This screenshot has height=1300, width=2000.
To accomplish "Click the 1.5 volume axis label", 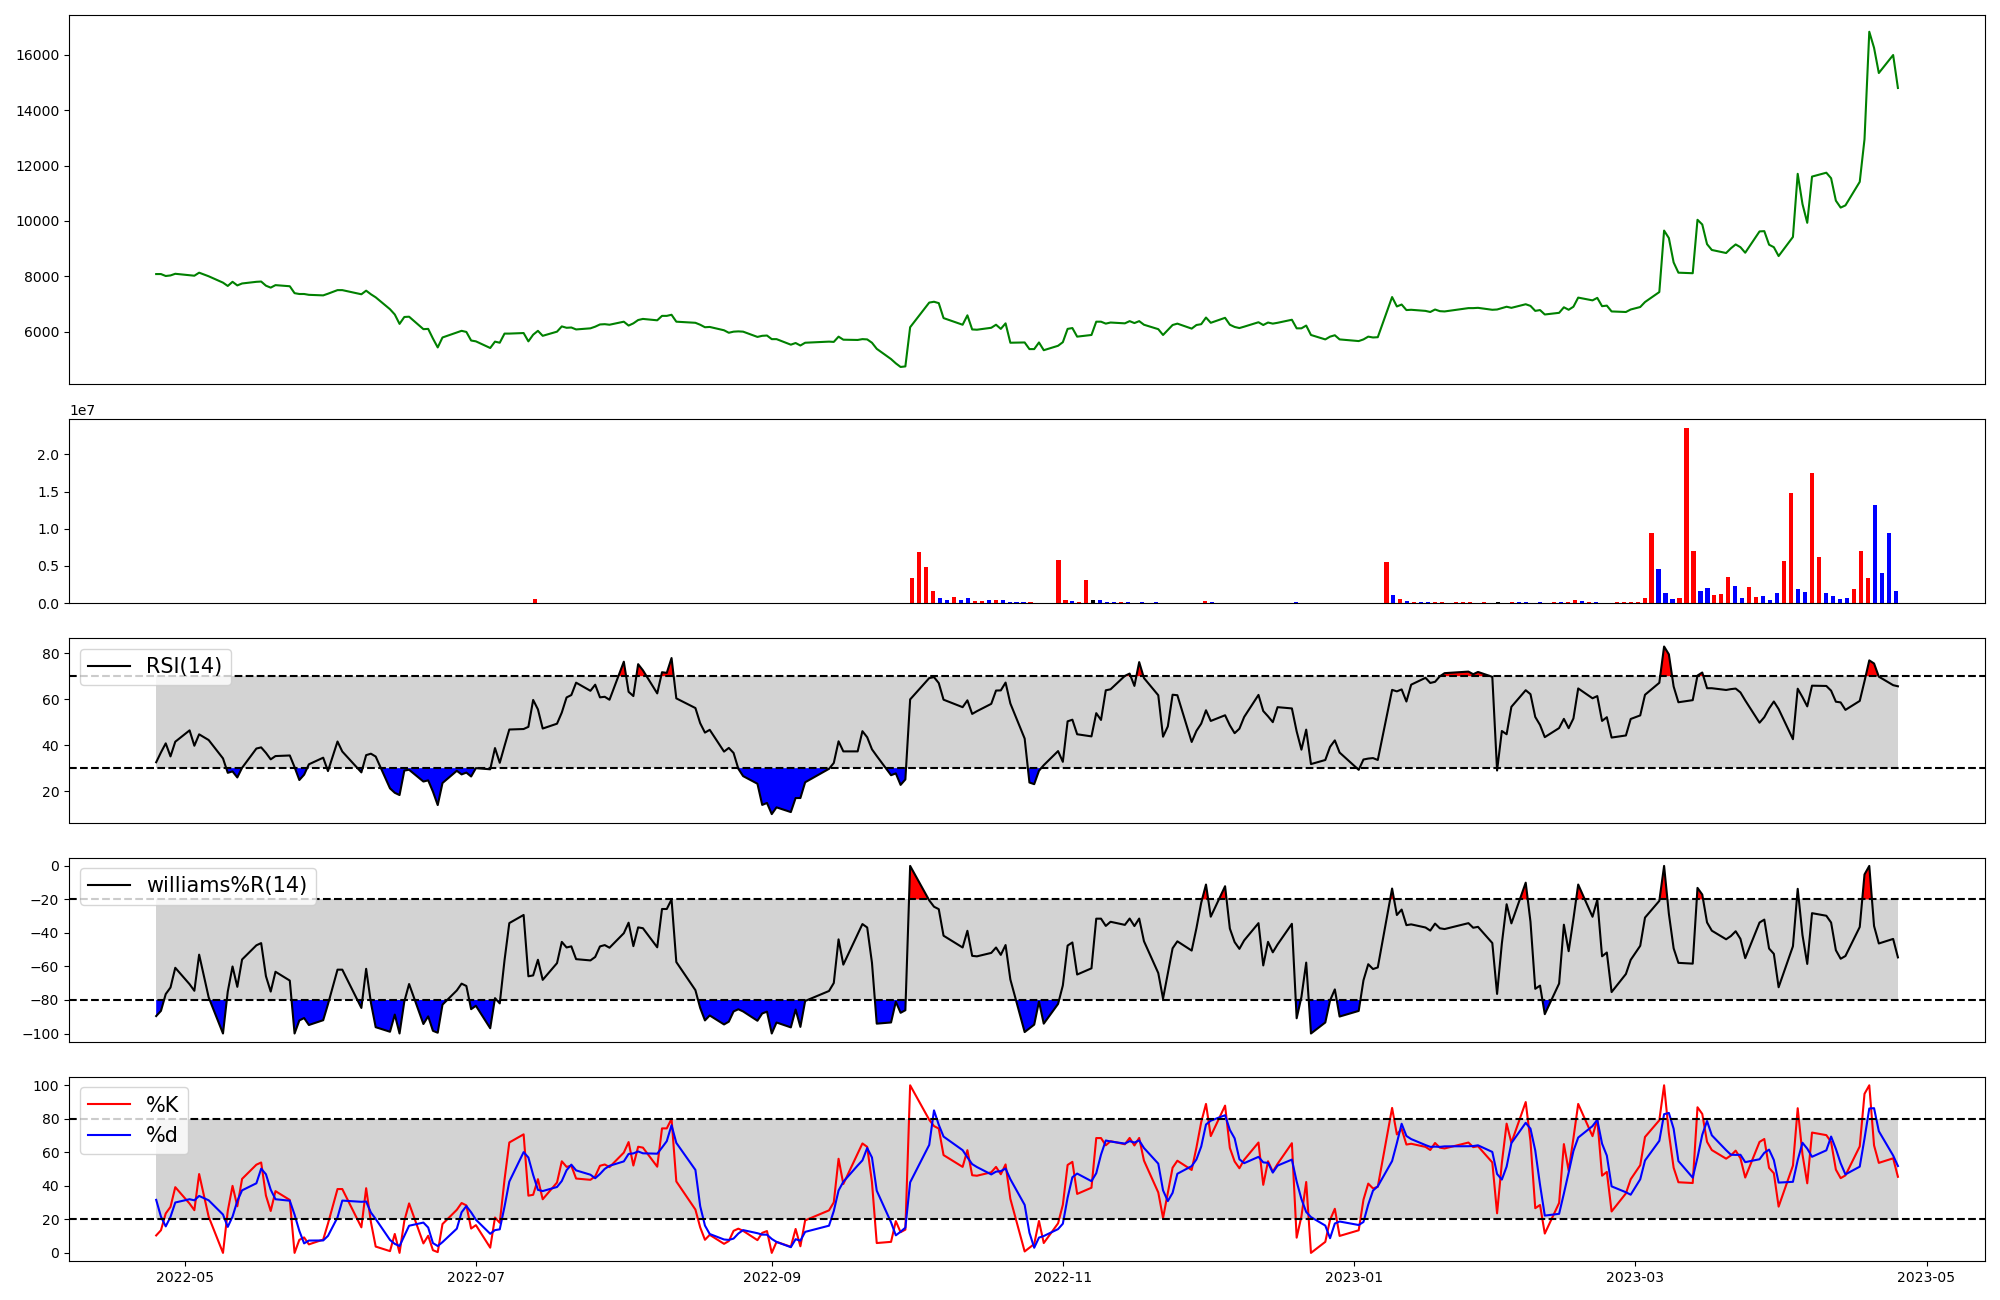I will (x=48, y=492).
